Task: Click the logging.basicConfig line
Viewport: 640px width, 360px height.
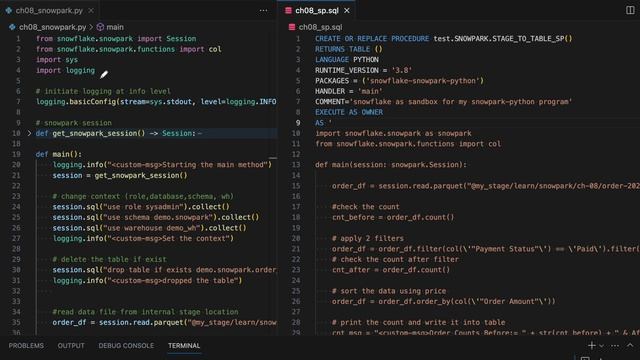Action: point(156,102)
